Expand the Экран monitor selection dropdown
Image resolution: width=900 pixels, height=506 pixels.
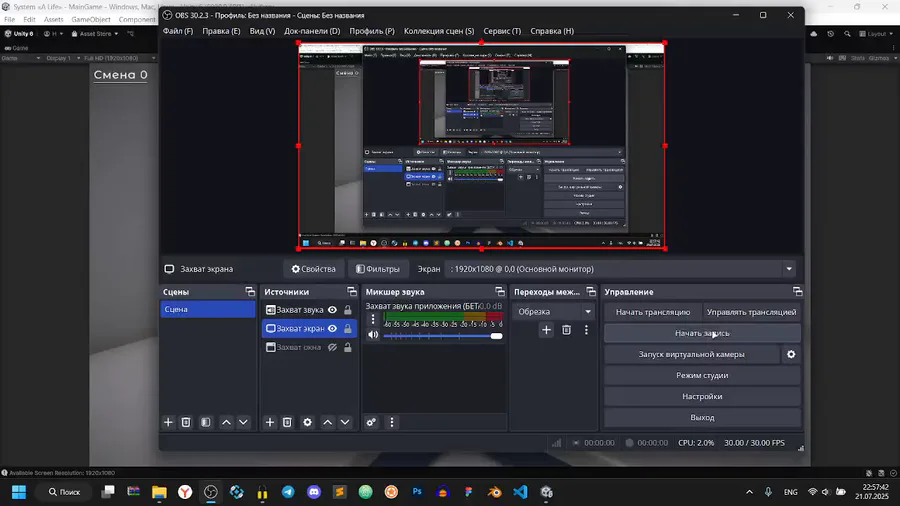click(789, 269)
